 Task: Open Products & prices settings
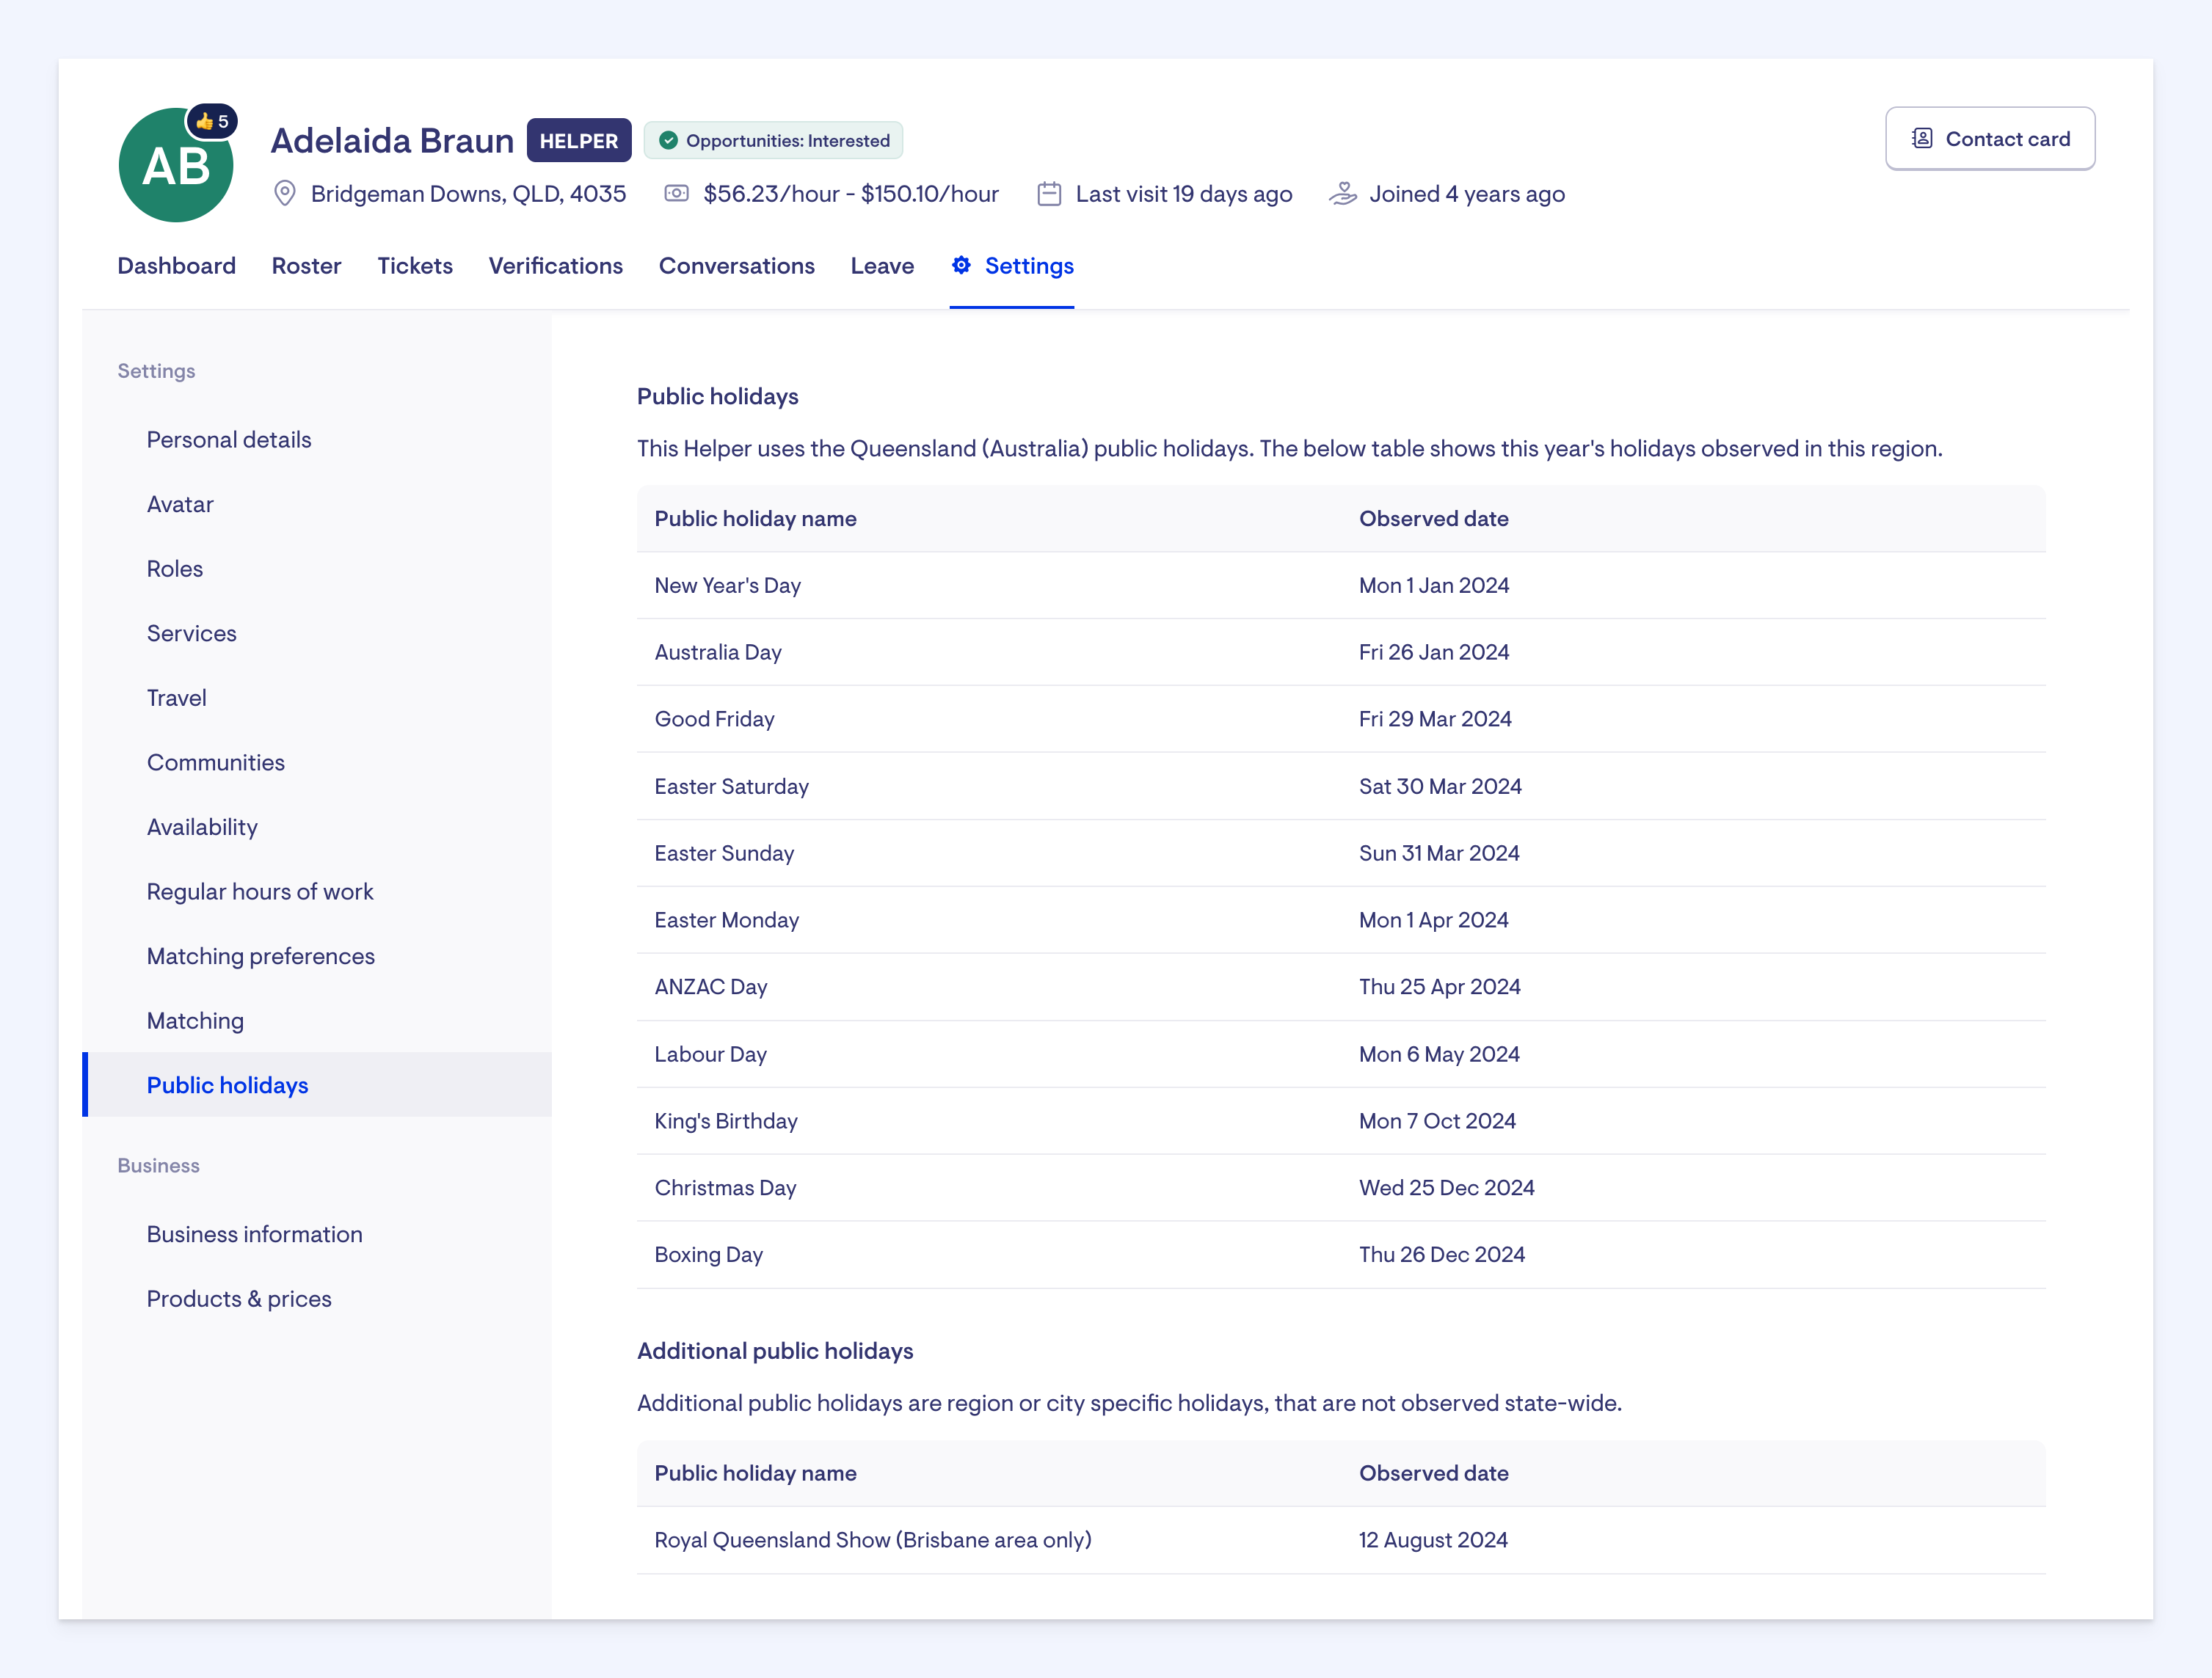[239, 1298]
